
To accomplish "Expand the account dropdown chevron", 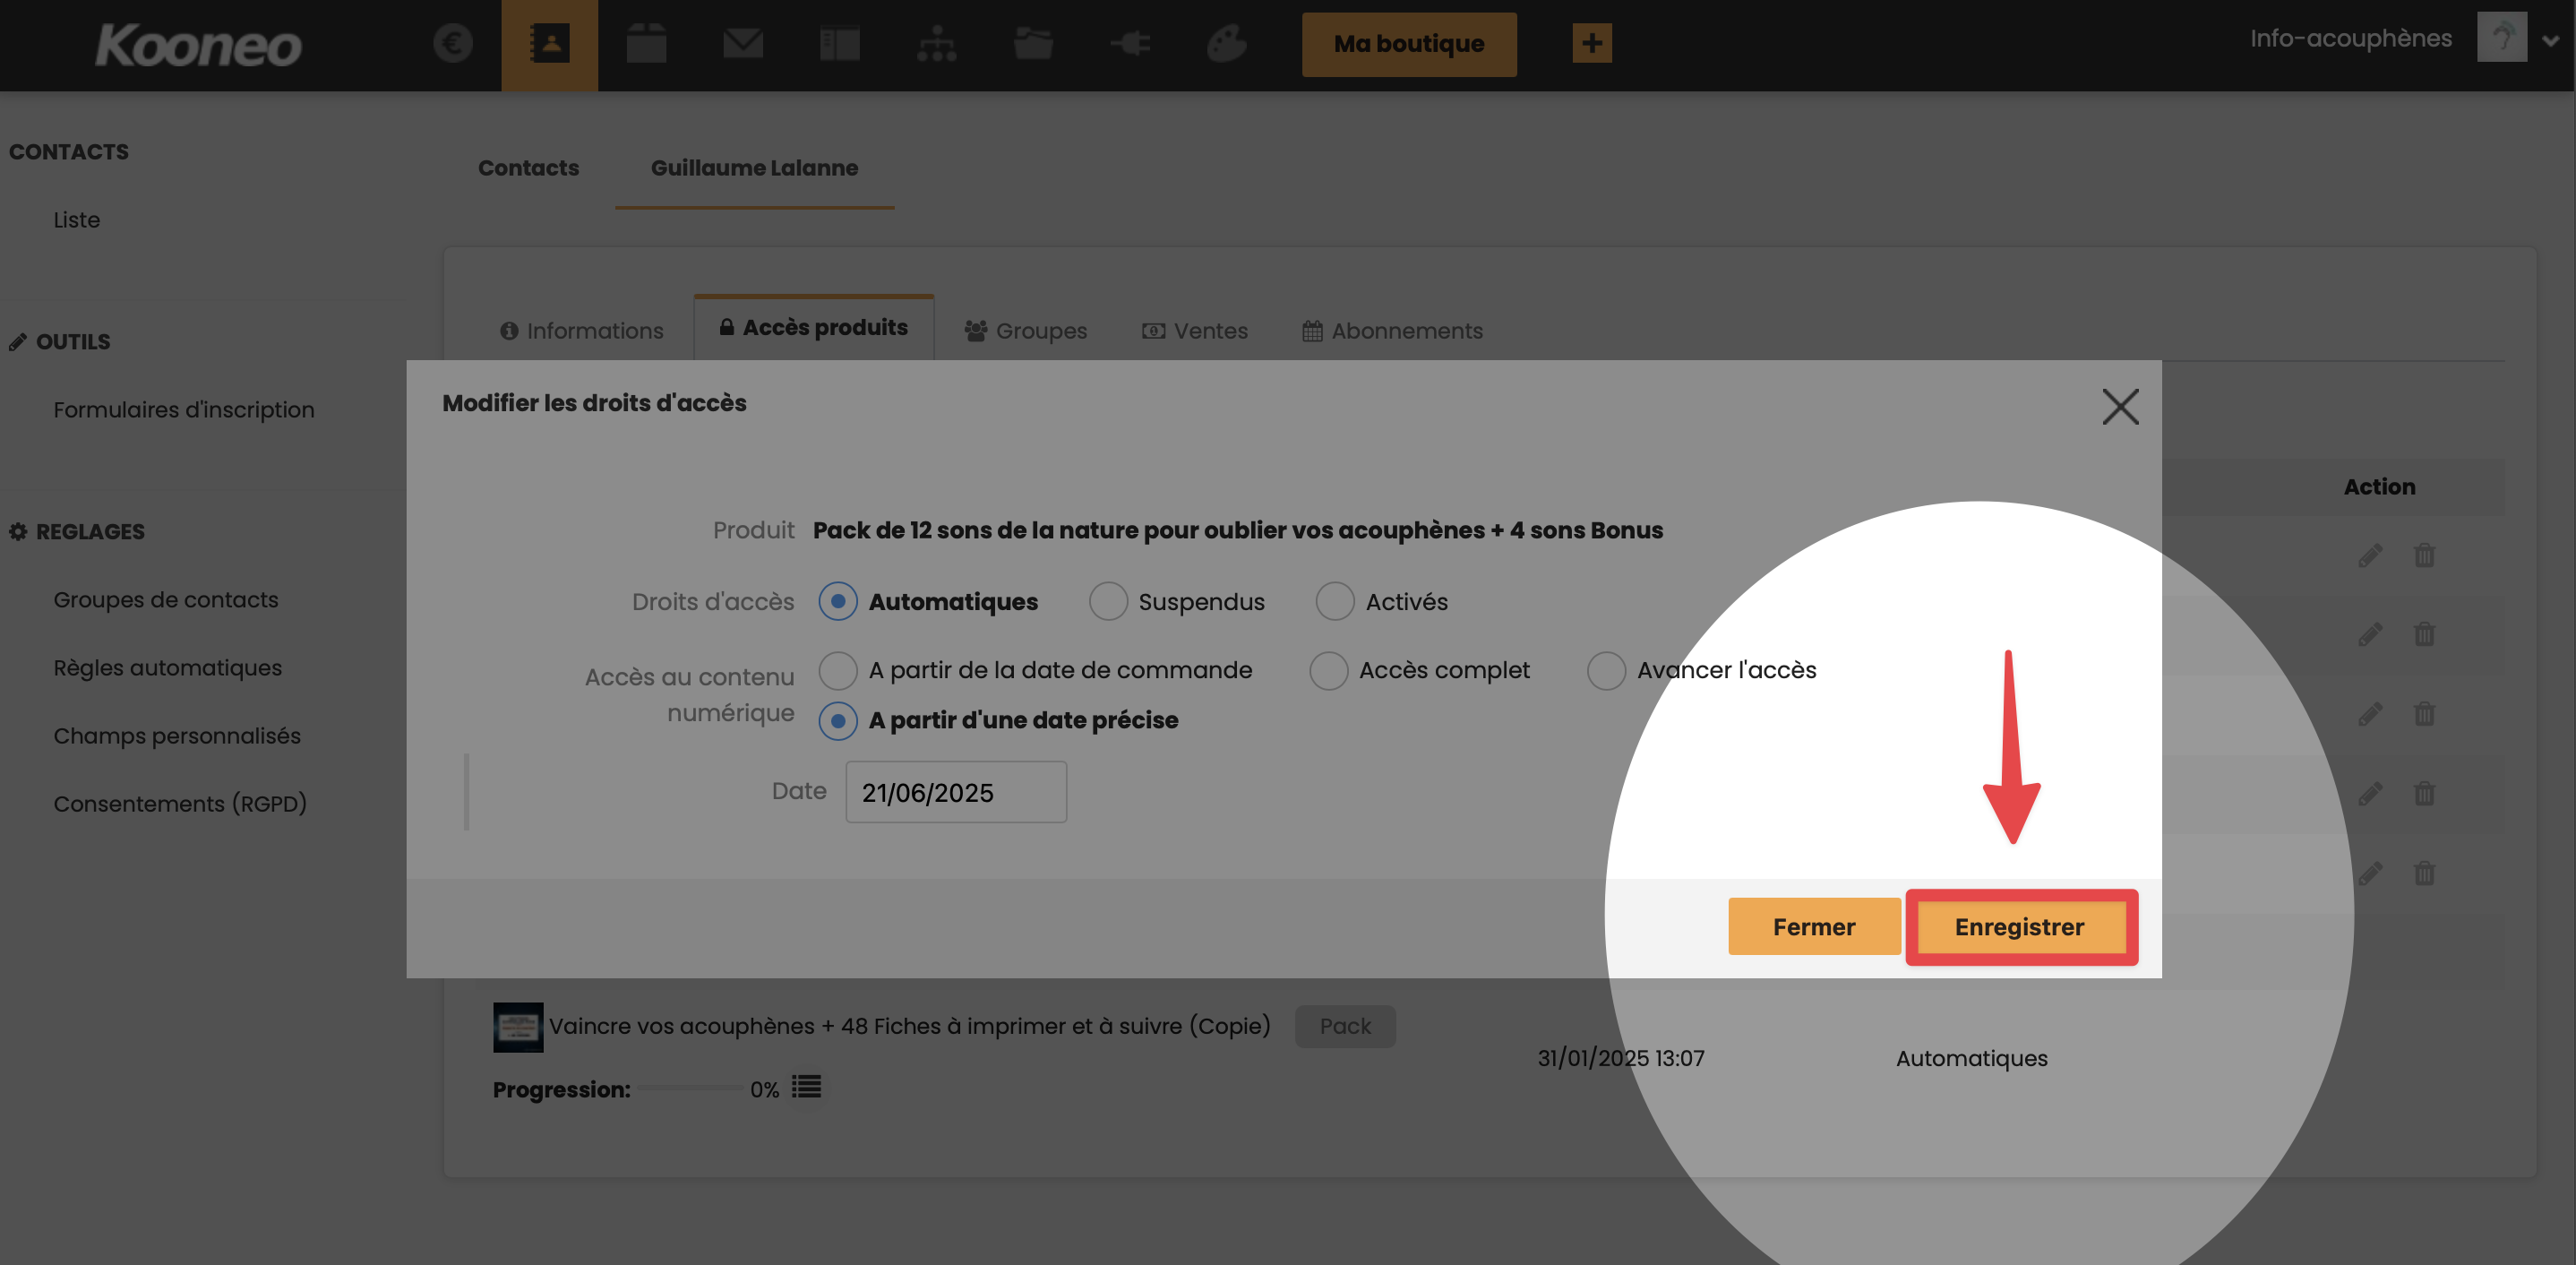I will point(2551,41).
